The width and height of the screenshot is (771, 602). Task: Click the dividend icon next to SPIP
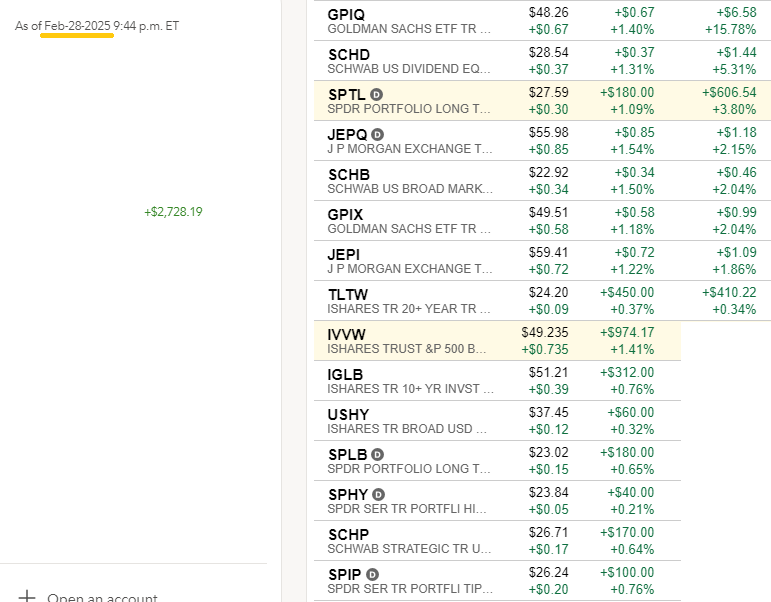coord(373,574)
